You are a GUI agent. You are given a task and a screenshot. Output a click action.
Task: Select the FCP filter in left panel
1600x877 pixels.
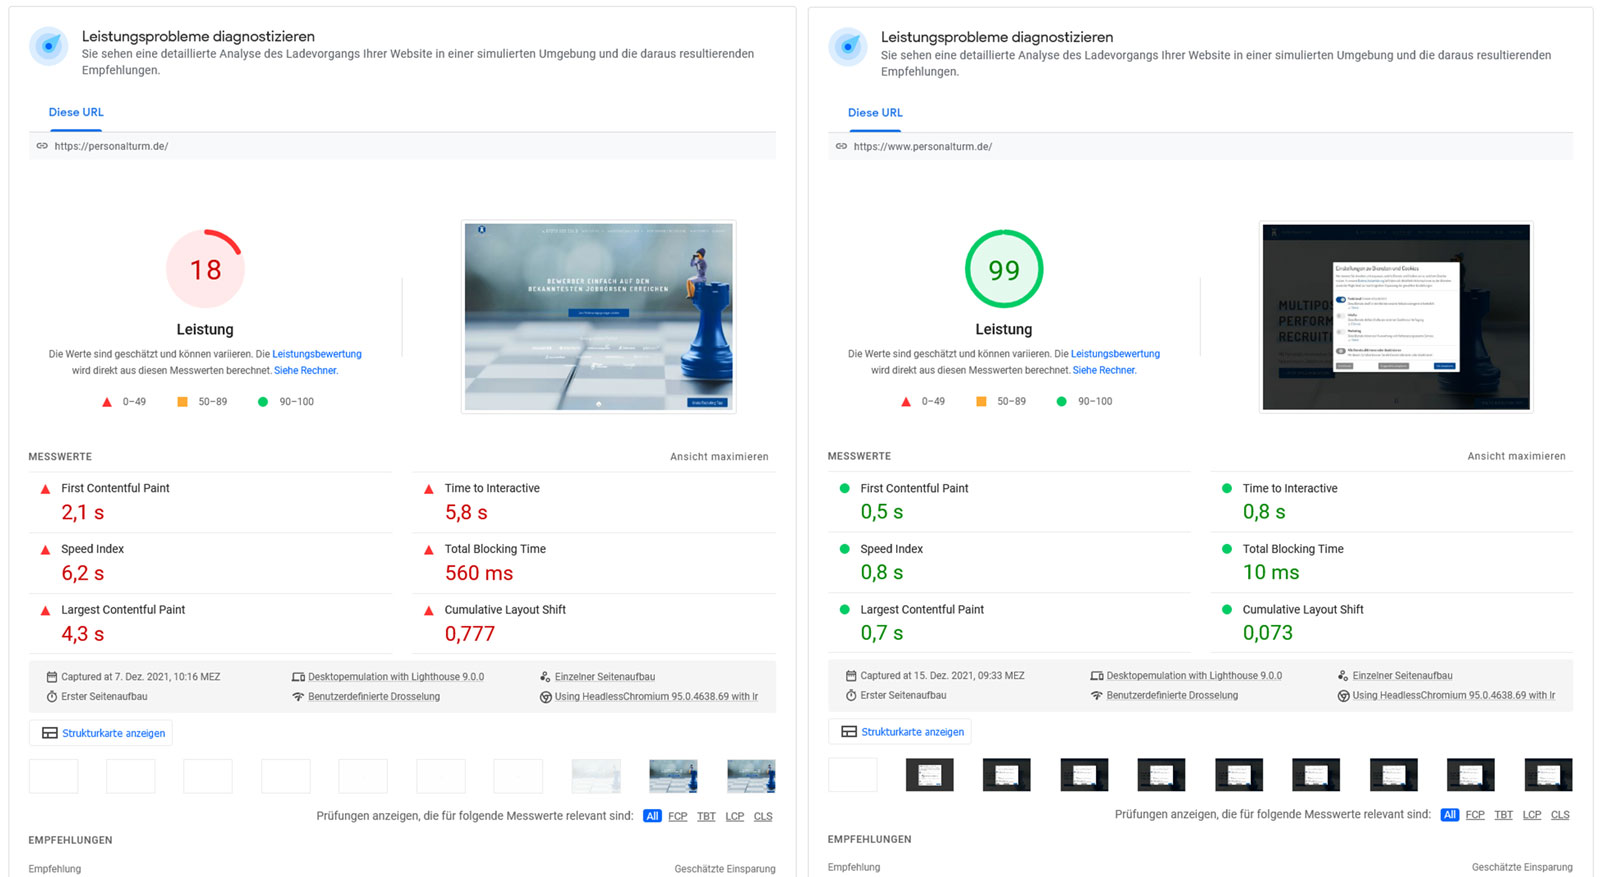tap(678, 816)
